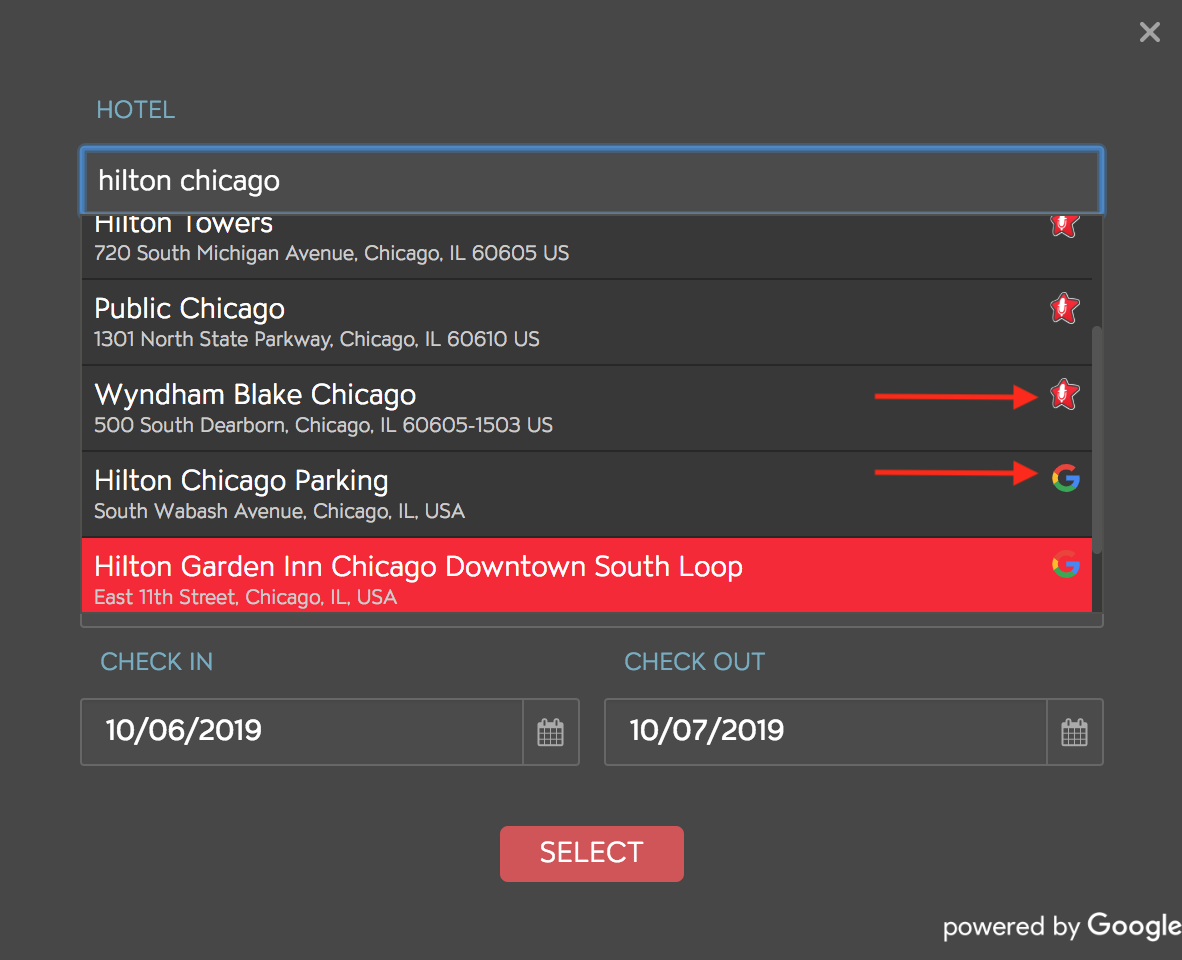Click address South Wabash Avenue, Chicago

pos(279,511)
